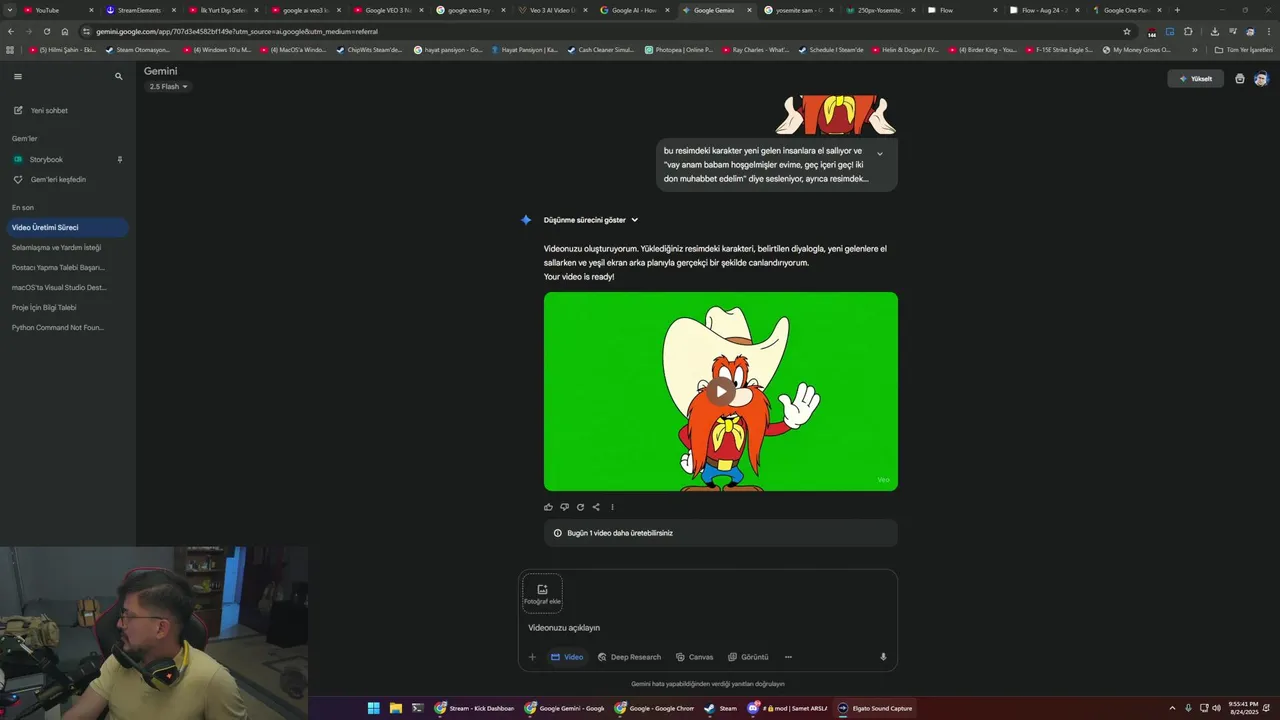Image resolution: width=1280 pixels, height=720 pixels.
Task: Open a new browser tab
Action: click(x=1177, y=10)
